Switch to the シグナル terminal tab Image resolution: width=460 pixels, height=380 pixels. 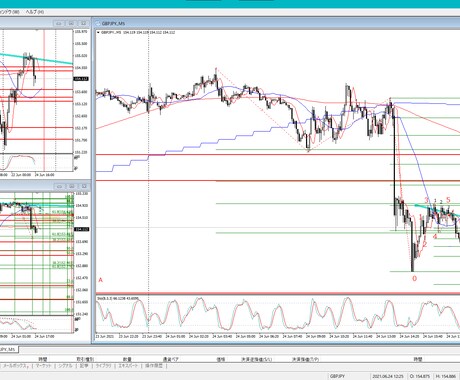(65, 366)
